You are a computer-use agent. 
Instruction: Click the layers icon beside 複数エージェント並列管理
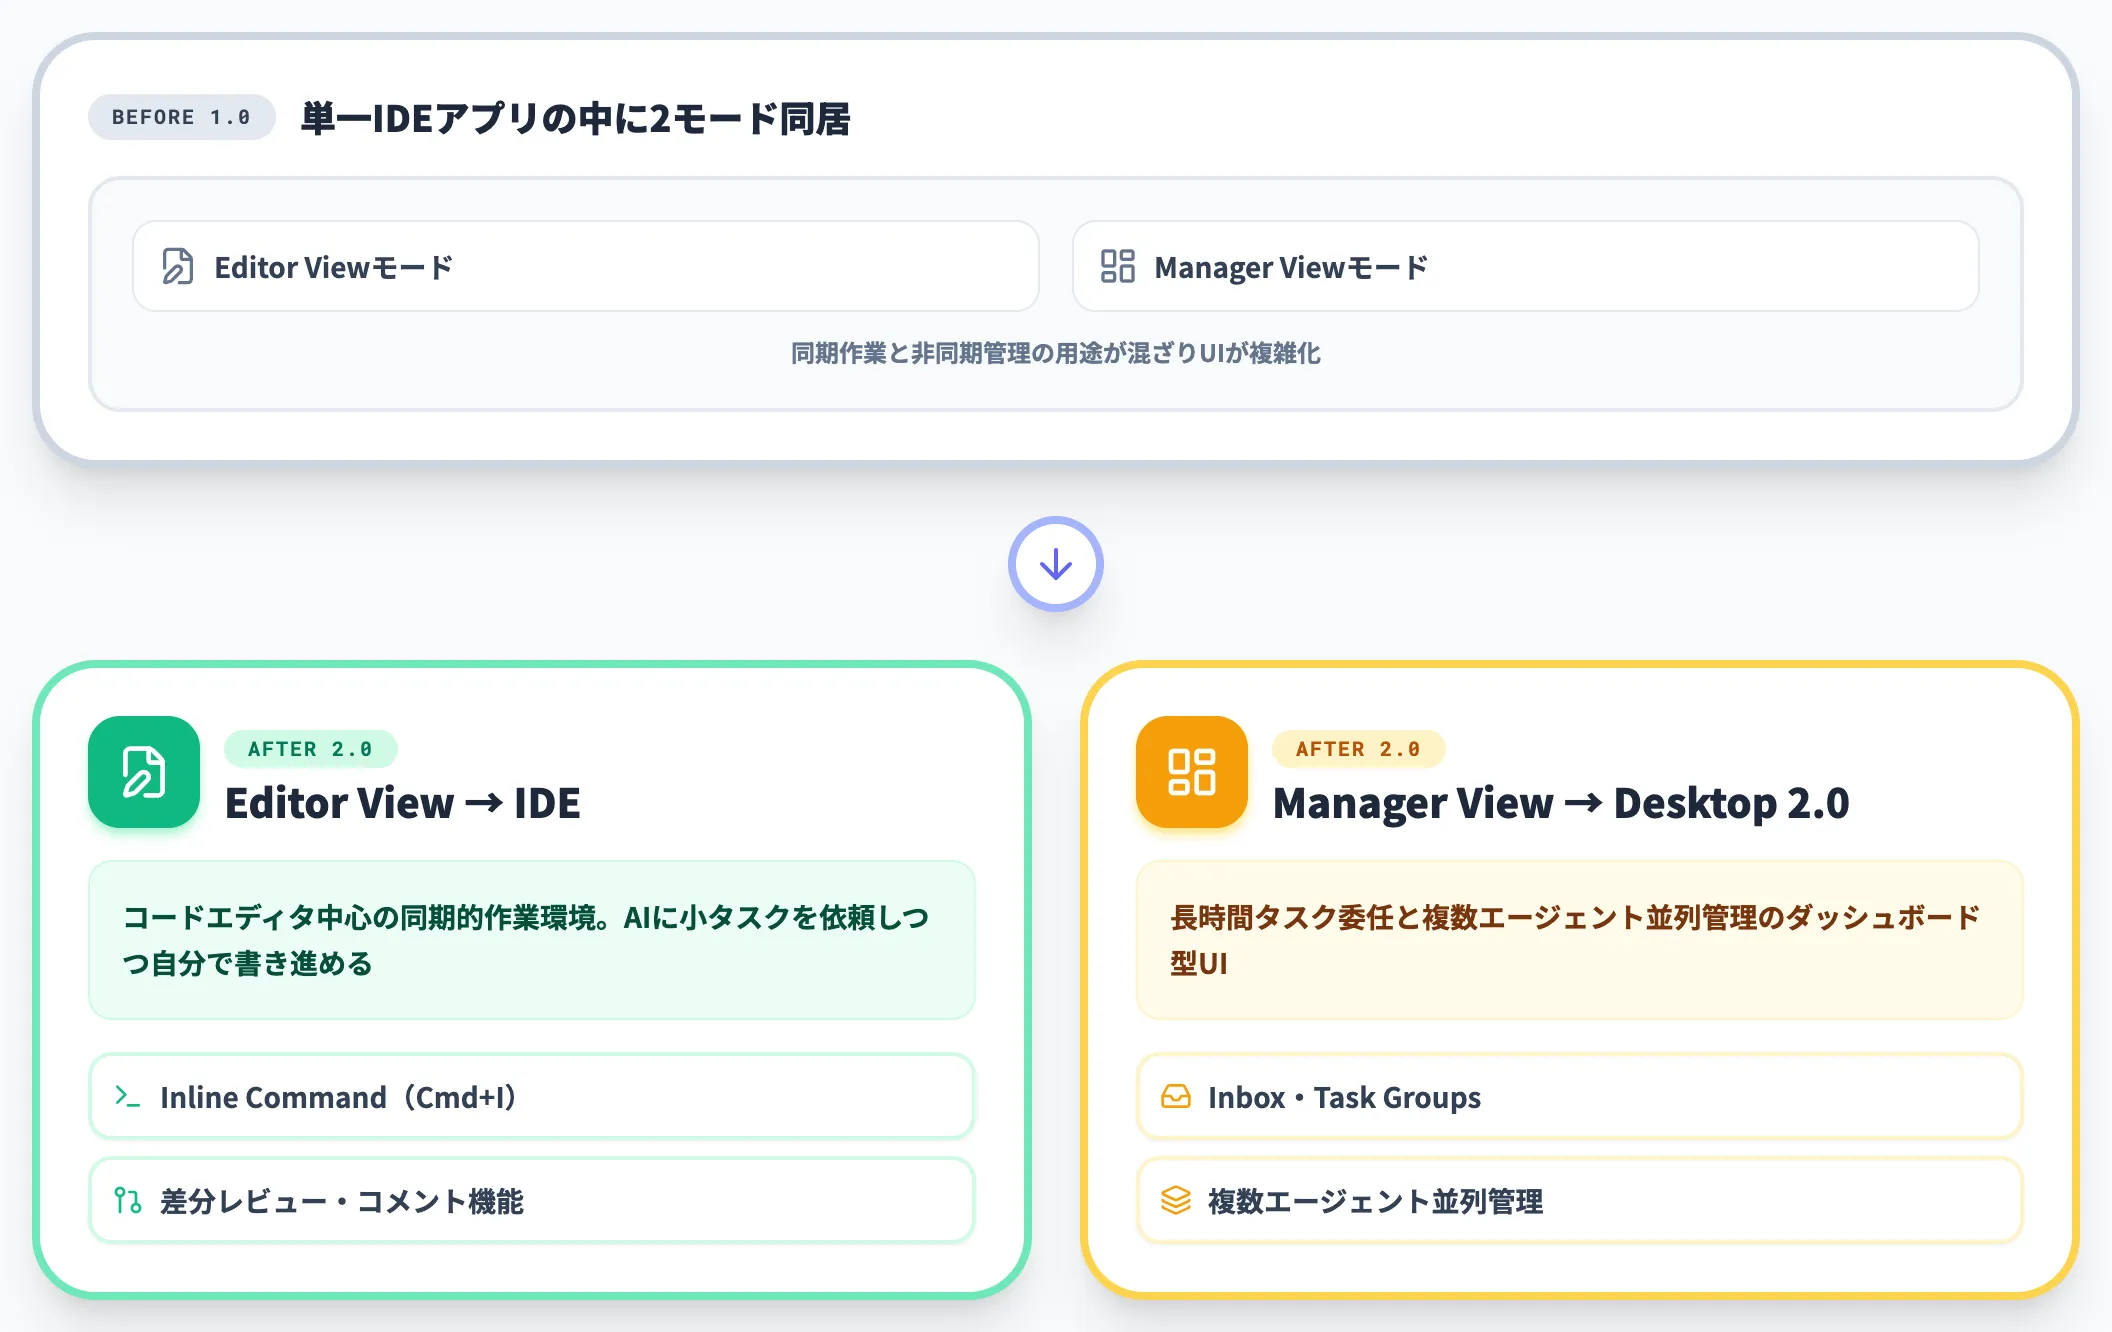click(1176, 1200)
